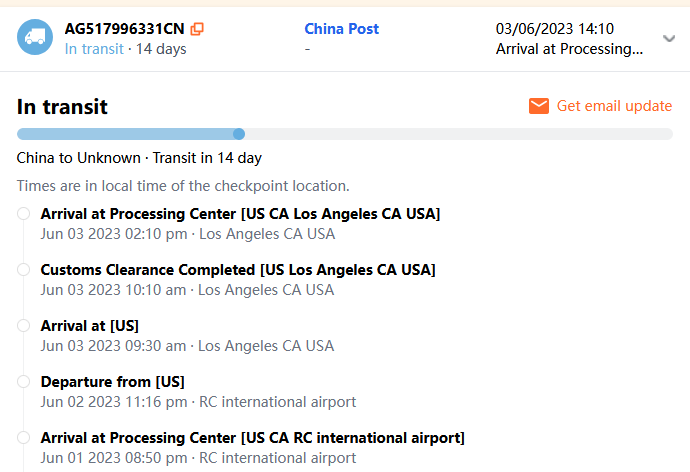Click the first timeline checkpoint circle
The width and height of the screenshot is (690, 472).
coord(23,213)
